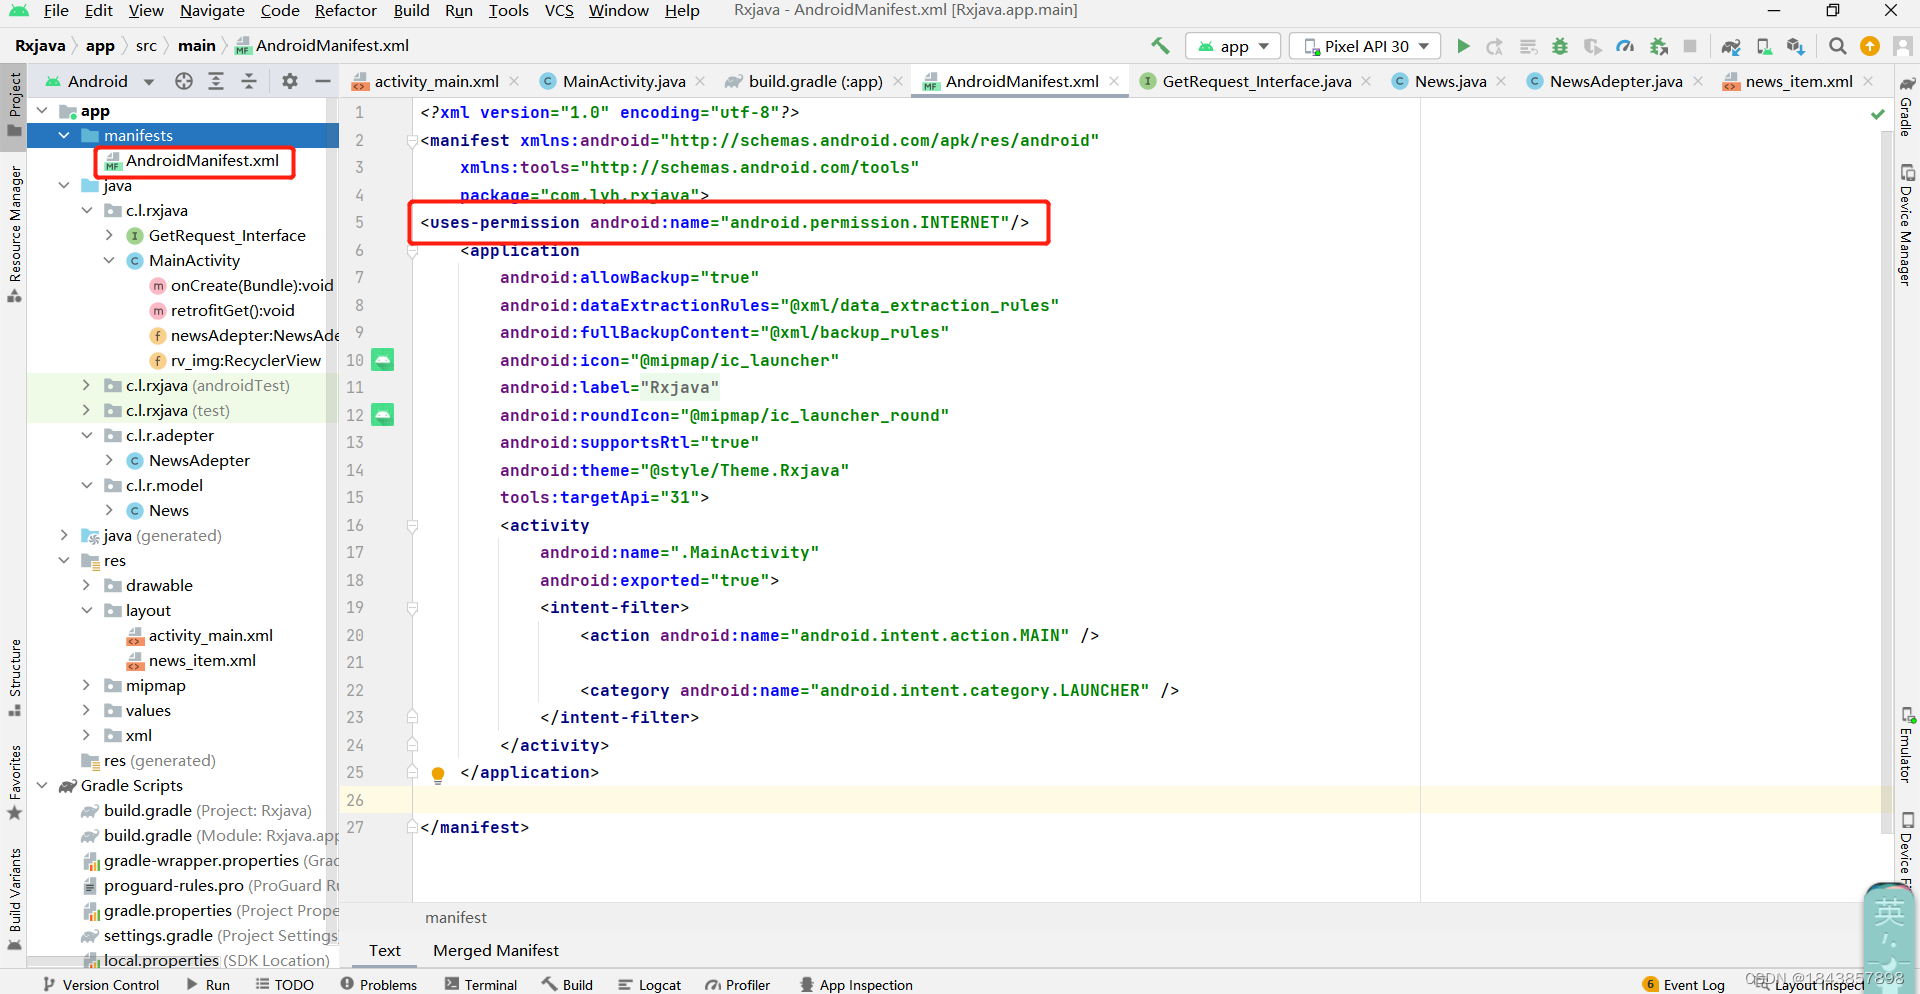Open the app run configuration dropdown
Screen dimensions: 1920x994
pos(1232,46)
